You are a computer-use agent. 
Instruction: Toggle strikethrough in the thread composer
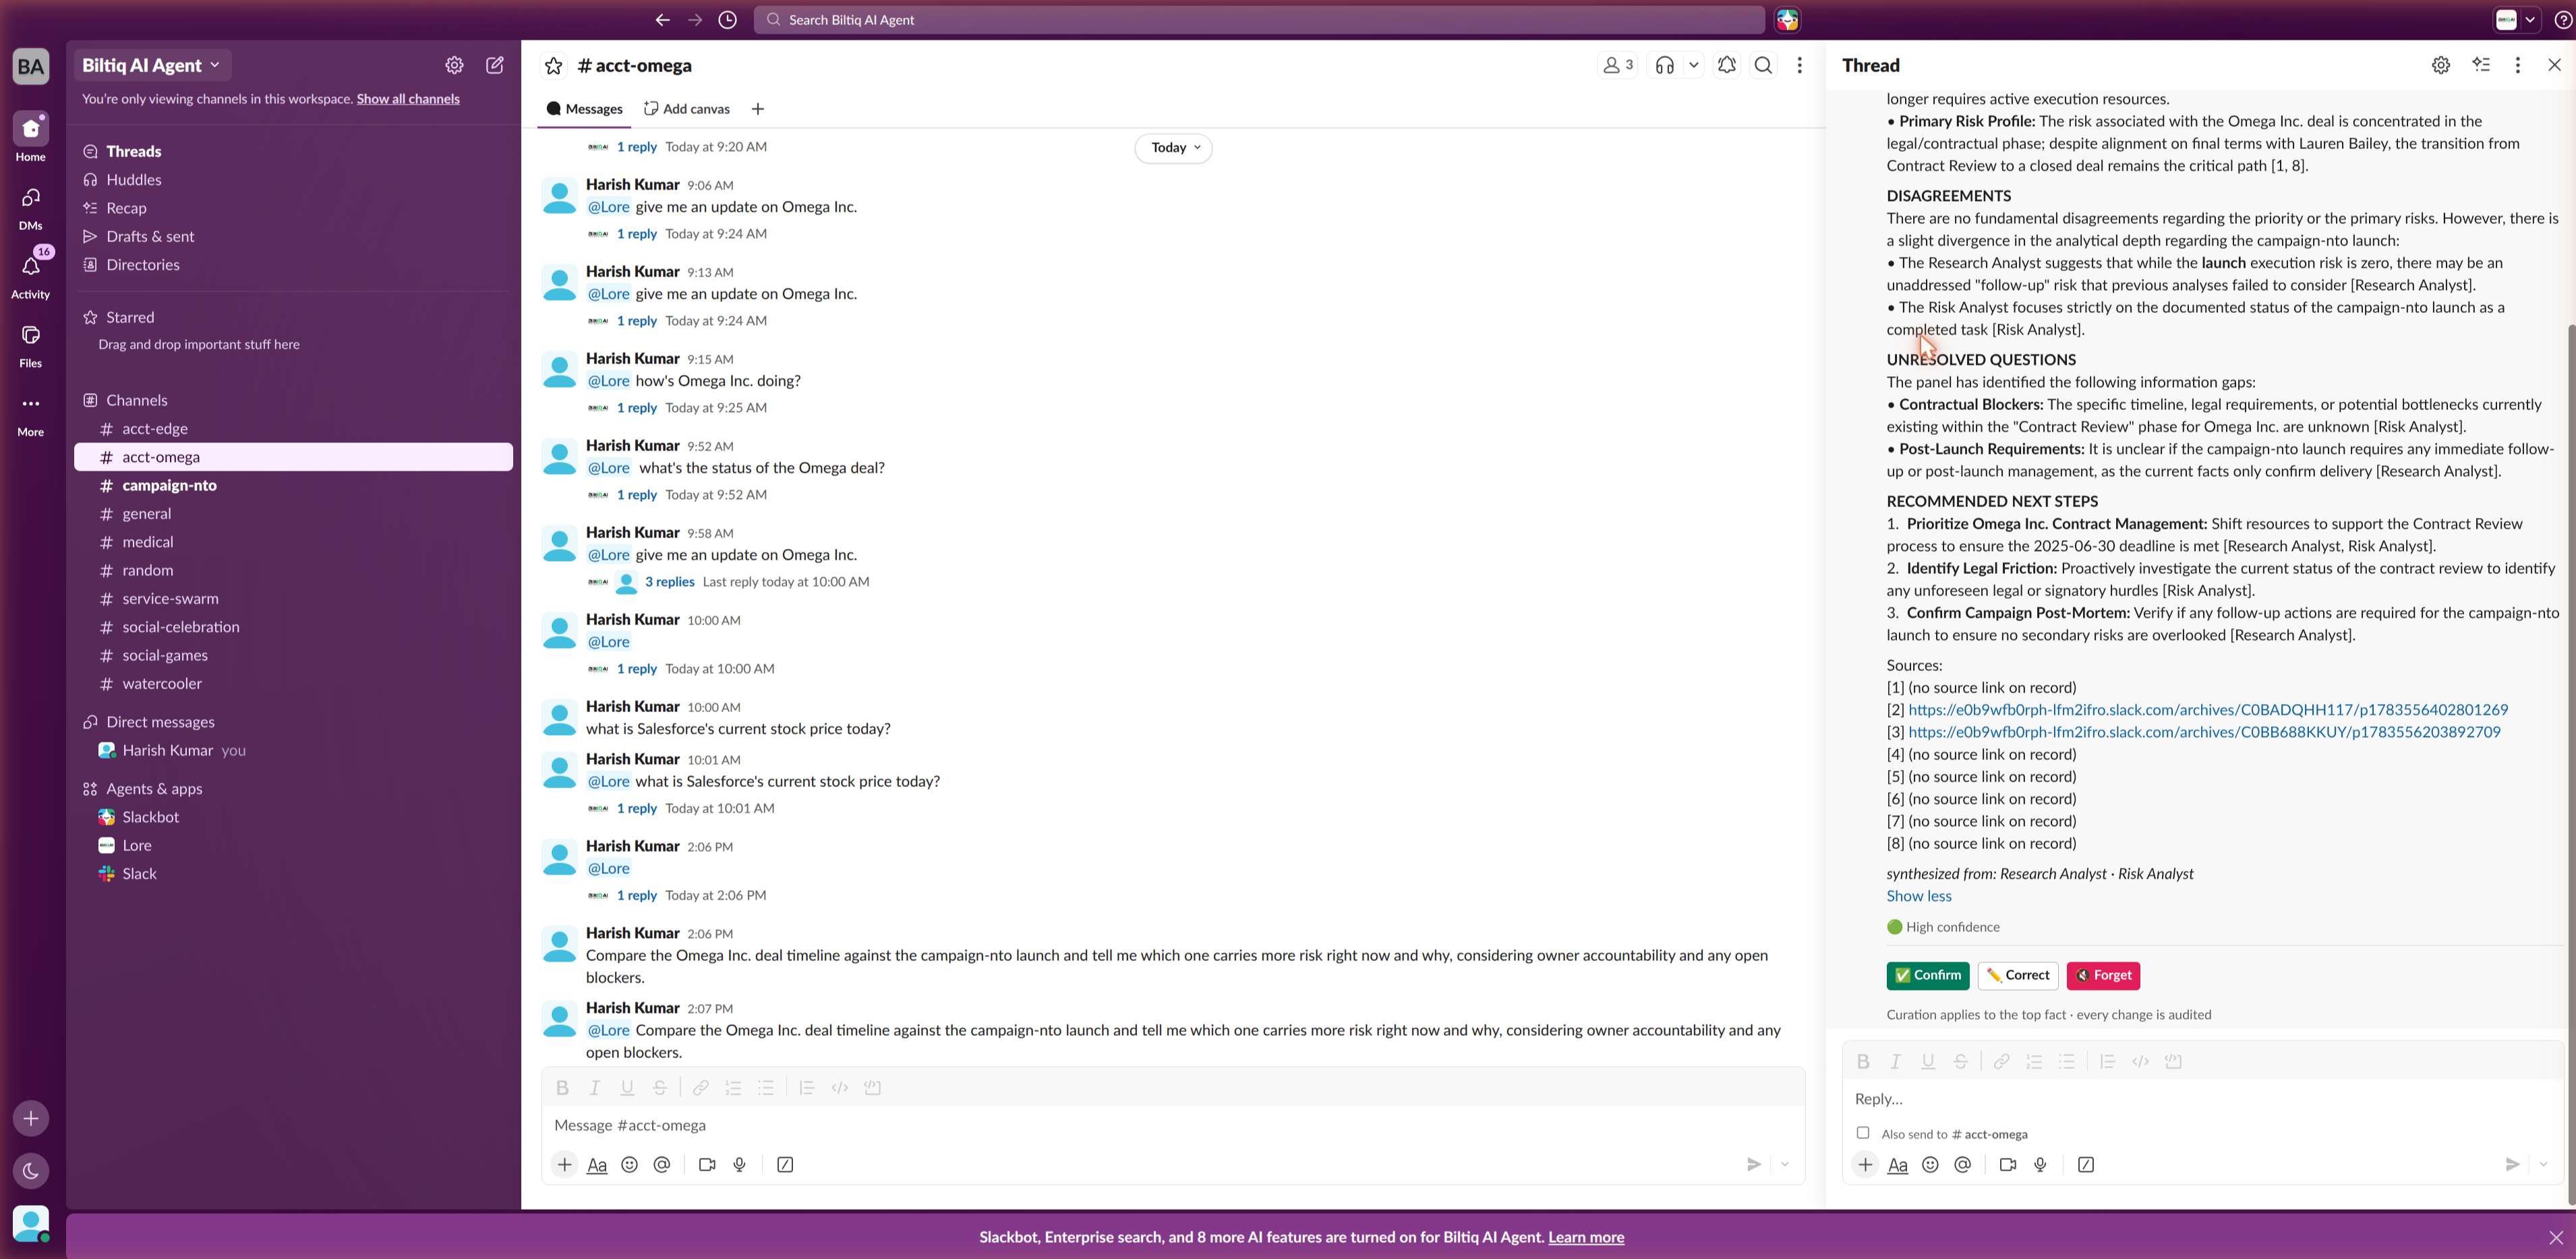(x=1960, y=1062)
